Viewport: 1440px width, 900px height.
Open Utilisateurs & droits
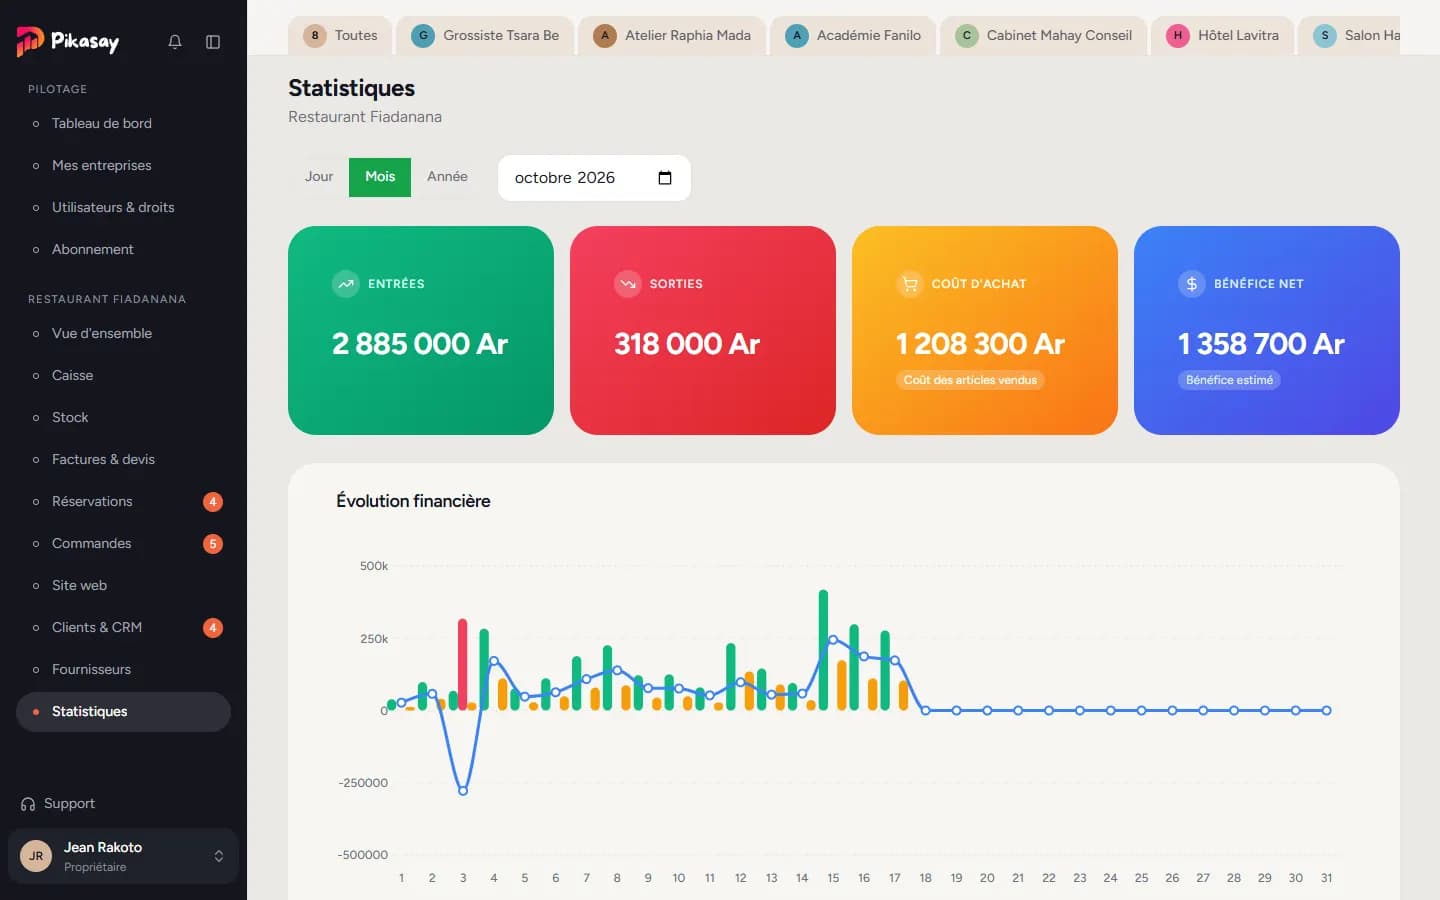123,208
